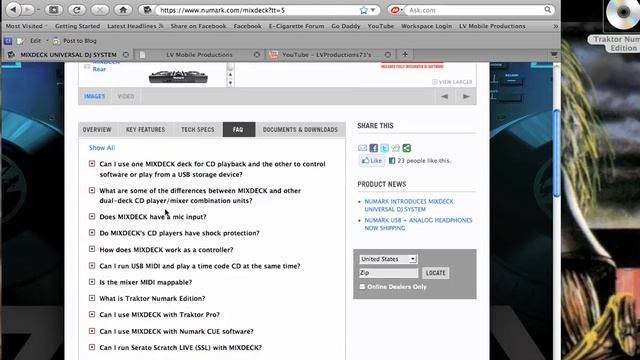The image size is (640, 360).
Task: Expand the shock protection question
Action: click(x=92, y=233)
